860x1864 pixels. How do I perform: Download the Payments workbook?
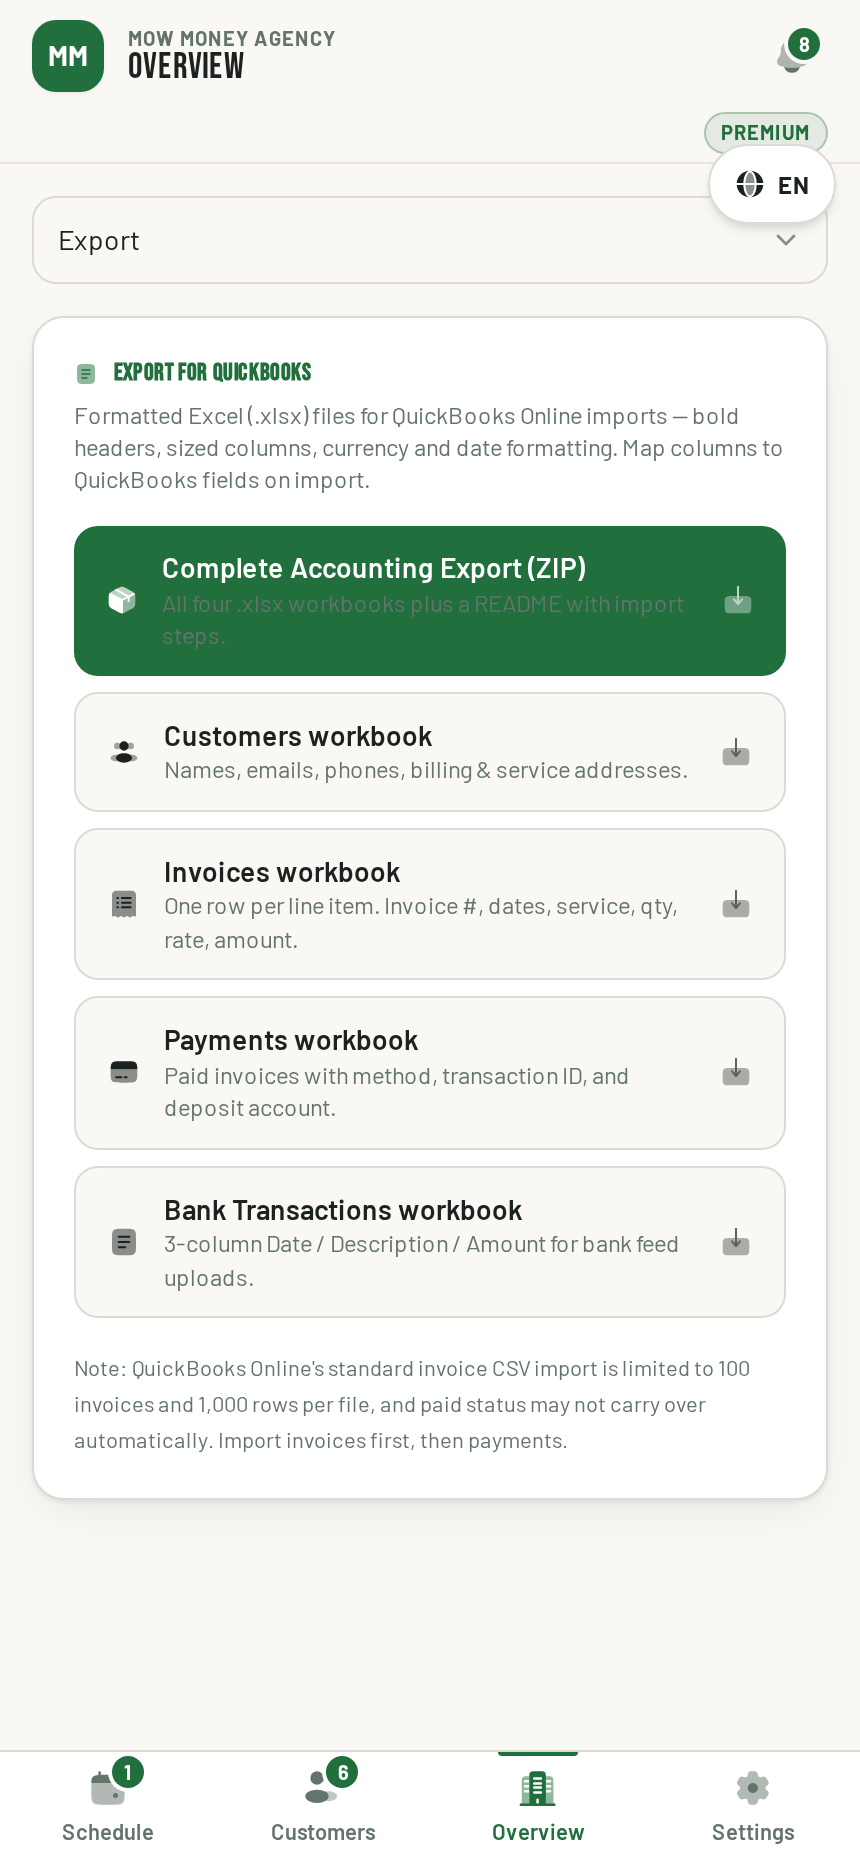coord(430,1073)
